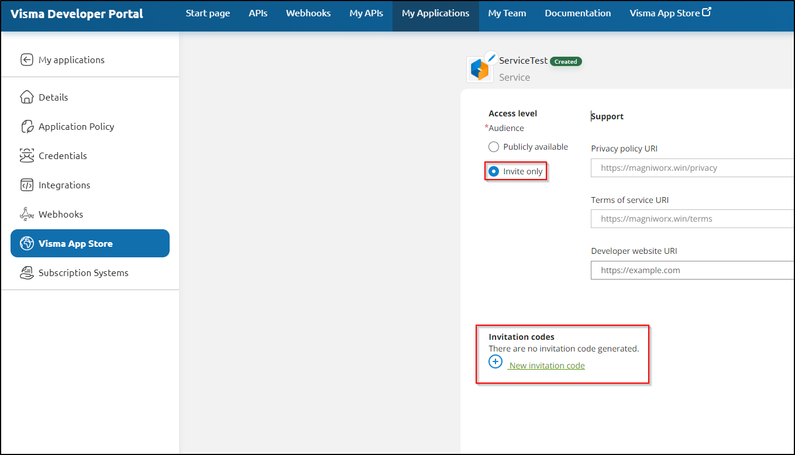Click the back arrow icon beside My applications
This screenshot has width=795, height=455.
26,60
